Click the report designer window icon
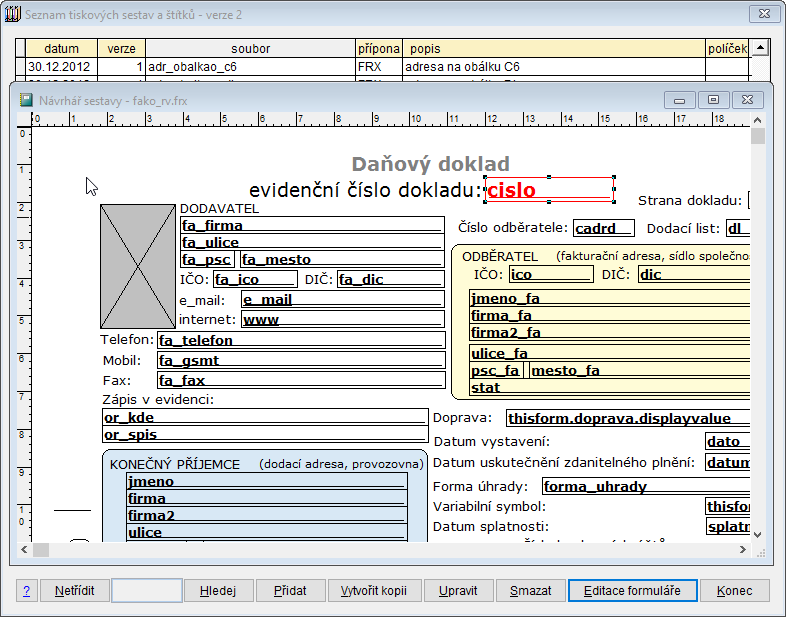Image resolution: width=786 pixels, height=617 pixels. [26, 100]
